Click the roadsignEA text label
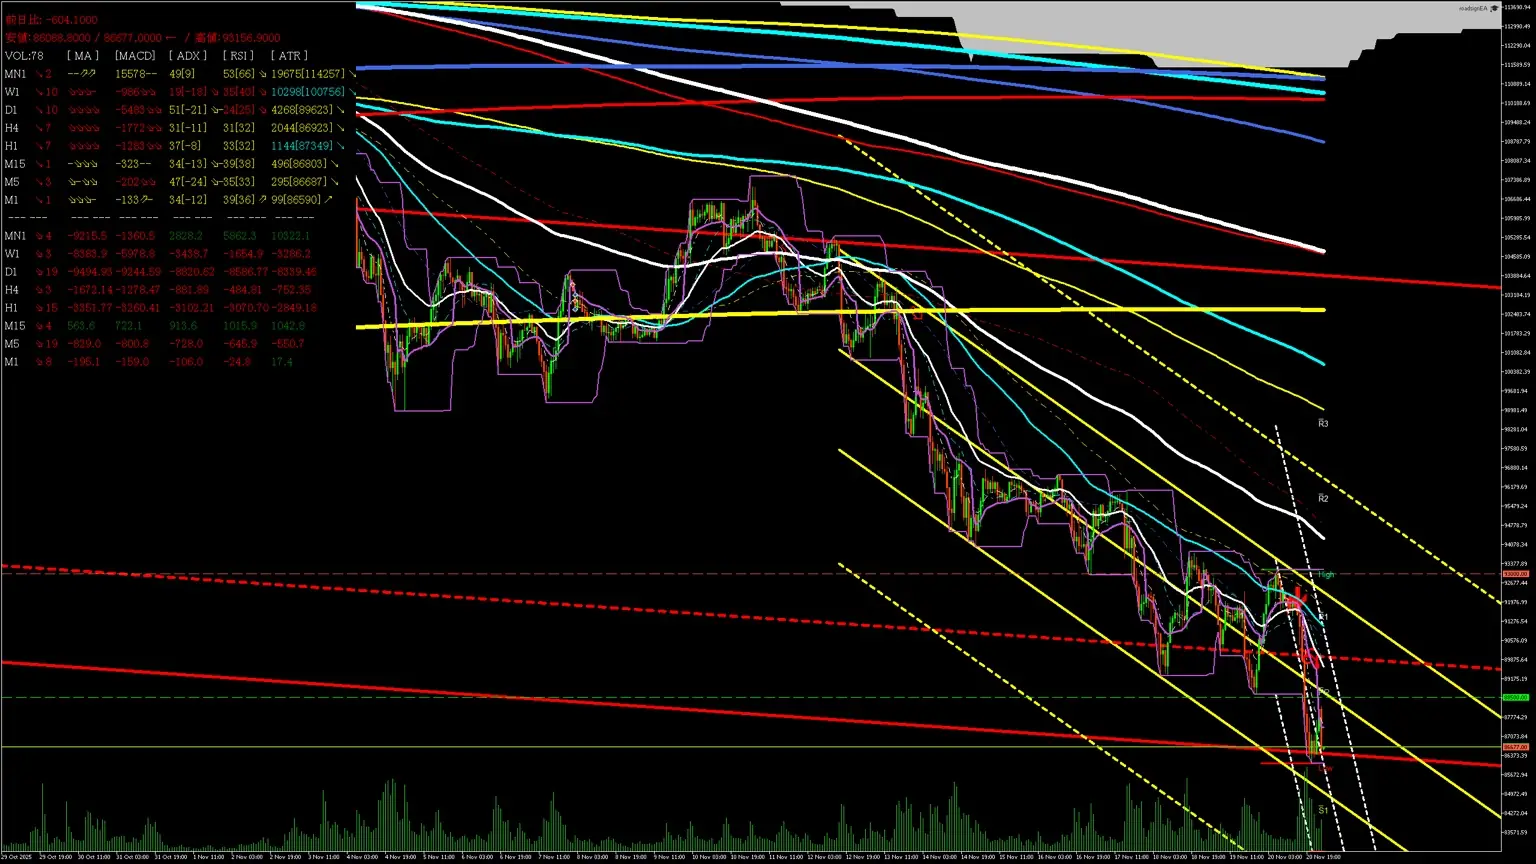Viewport: 1536px width, 864px height. click(1472, 8)
